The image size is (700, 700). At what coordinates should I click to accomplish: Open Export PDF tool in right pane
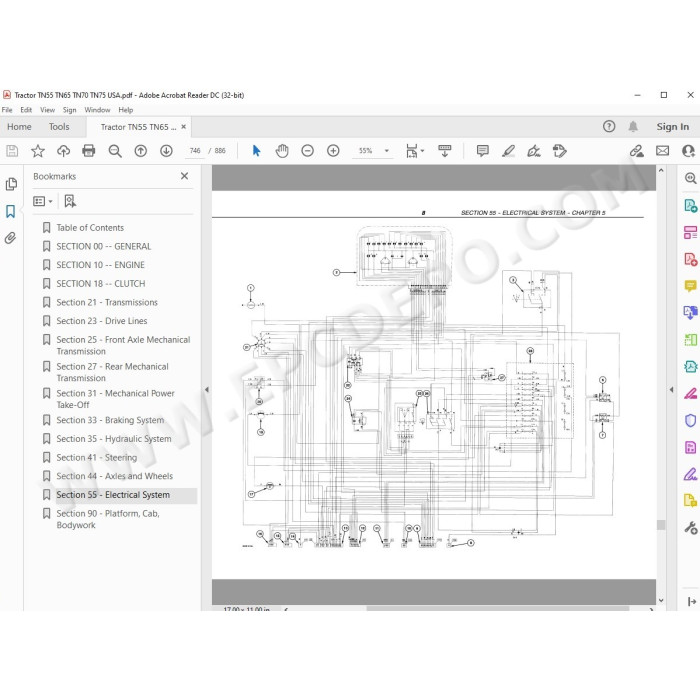(x=690, y=205)
